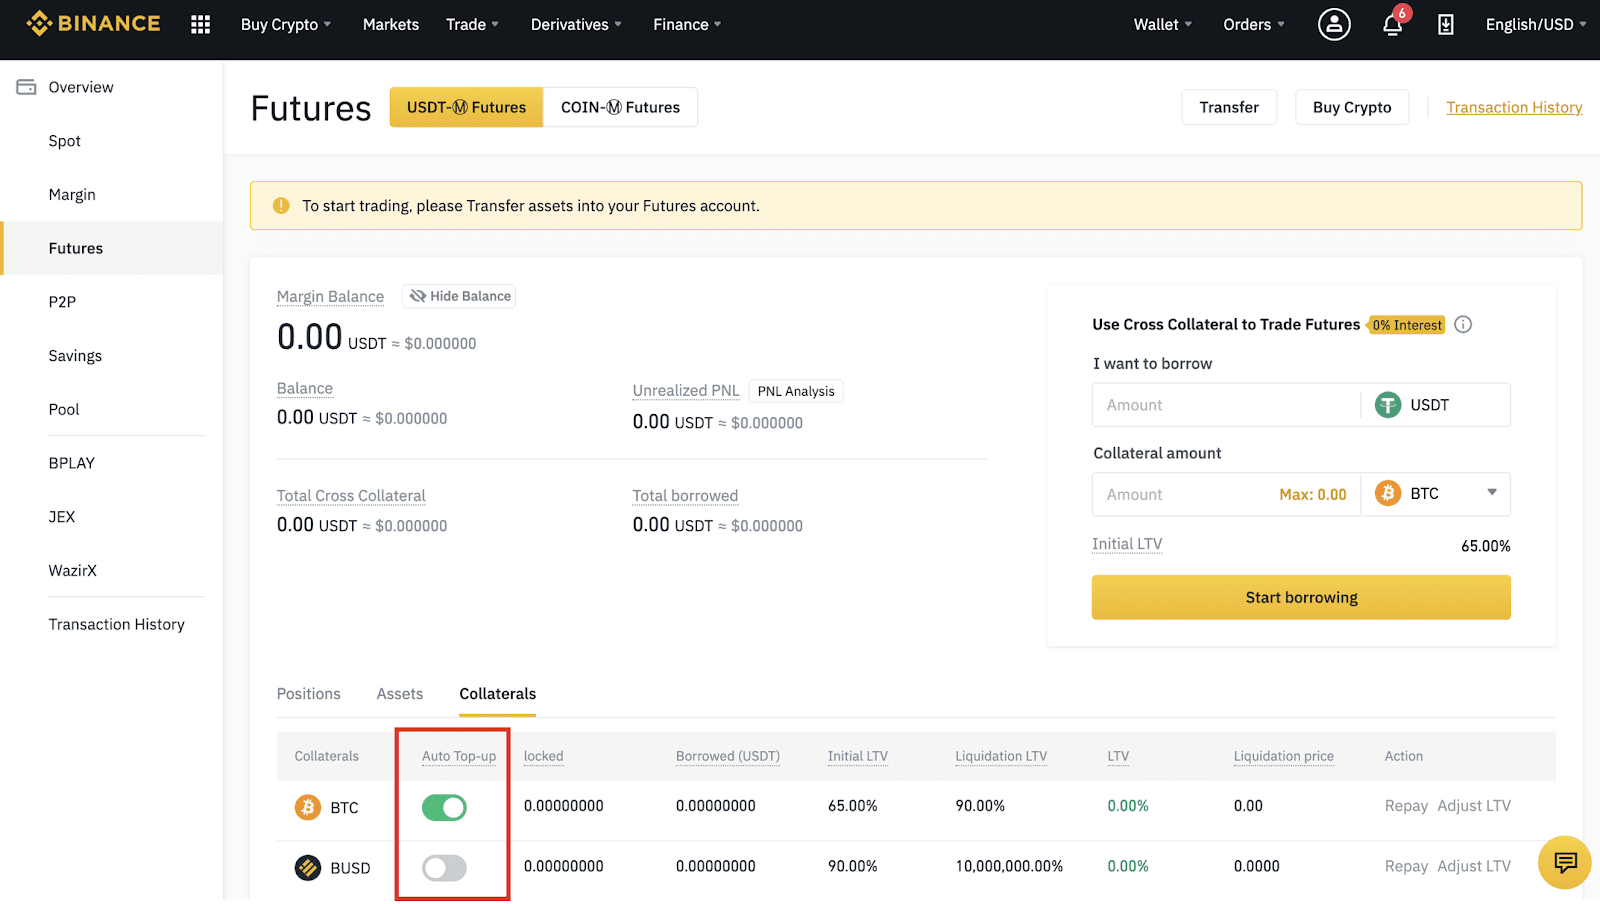This screenshot has width=1600, height=904.
Task: Switch to the Assets tab
Action: click(400, 694)
